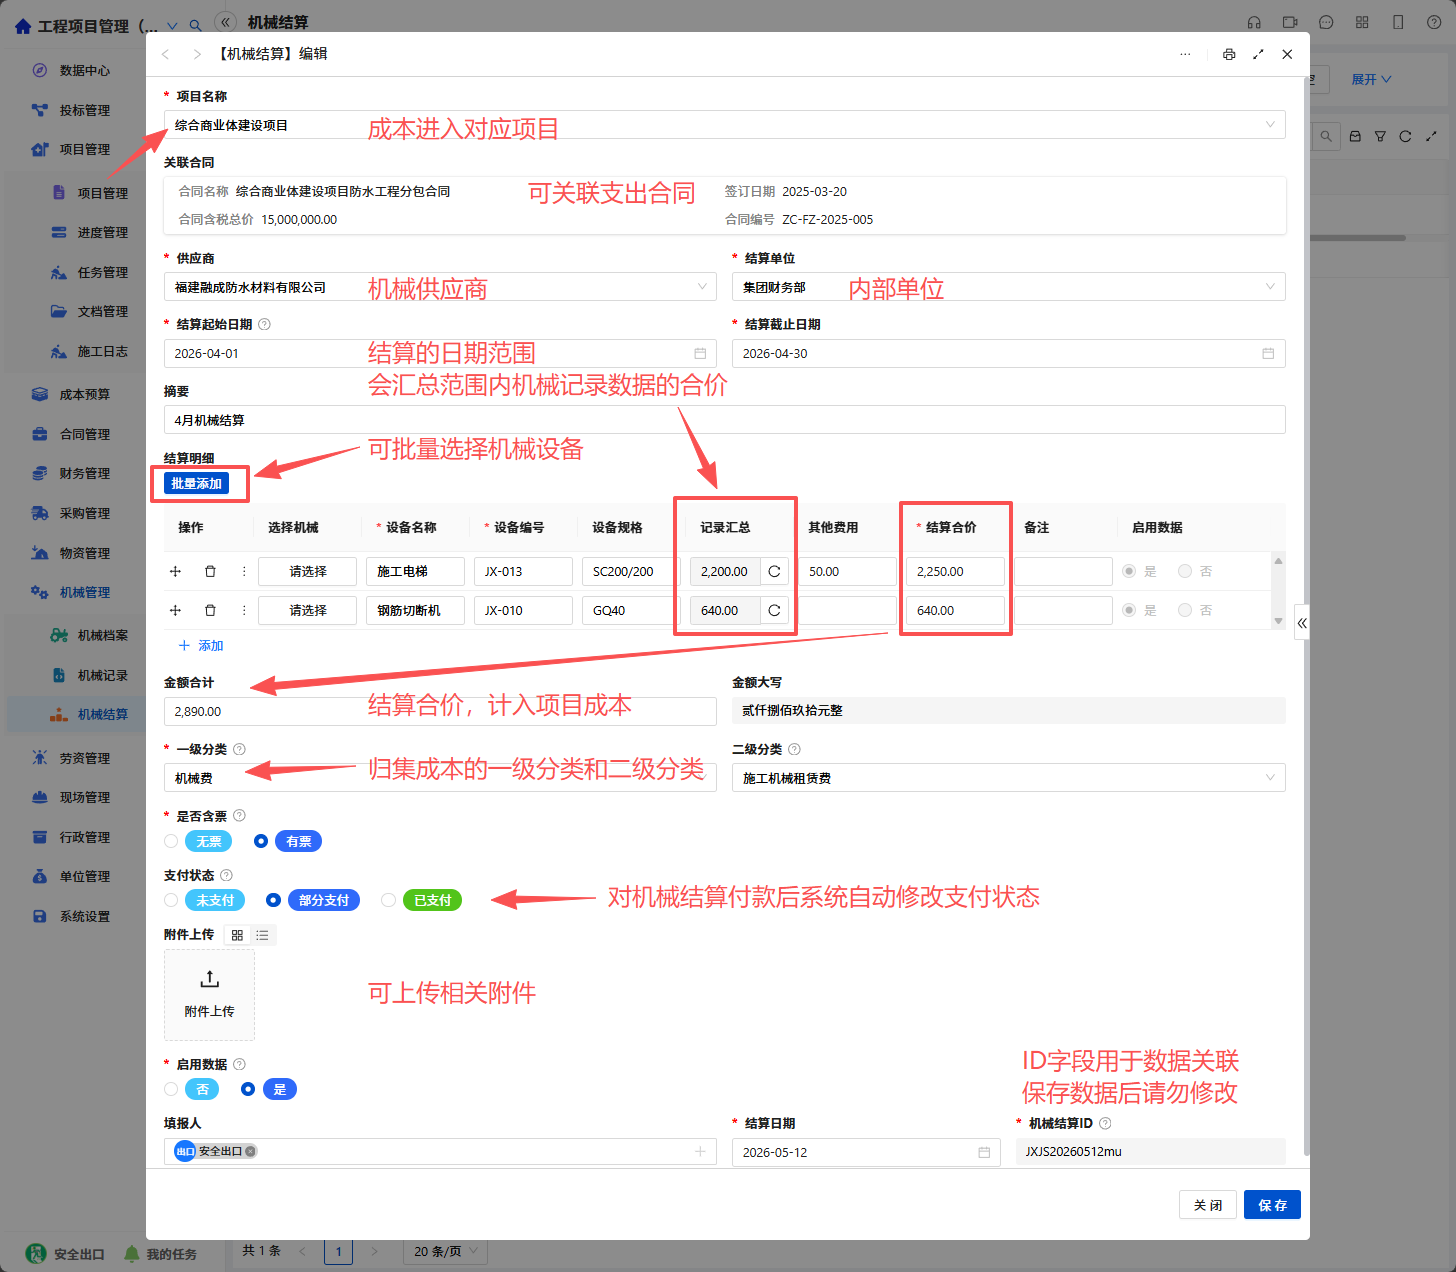Collapse sidebar with double-chevron icon

coord(226,22)
